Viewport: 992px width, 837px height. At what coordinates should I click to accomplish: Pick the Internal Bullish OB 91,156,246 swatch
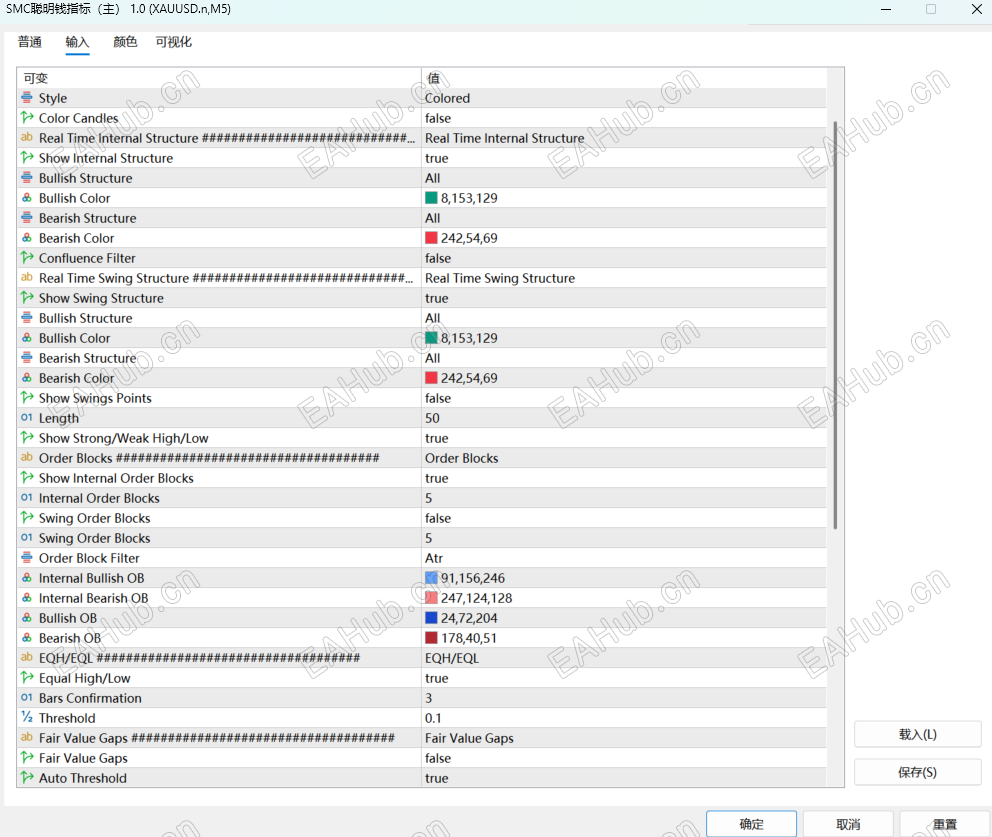tap(431, 578)
